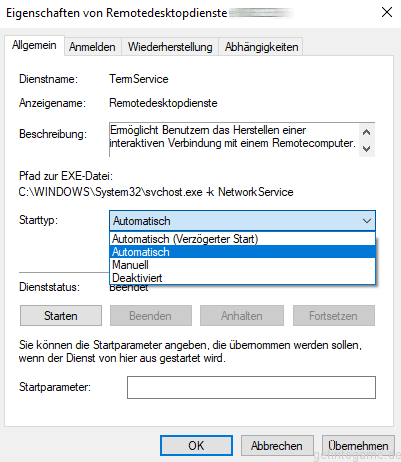Select the Abhängigkeiten tab
The image size is (401, 462).
point(261,47)
